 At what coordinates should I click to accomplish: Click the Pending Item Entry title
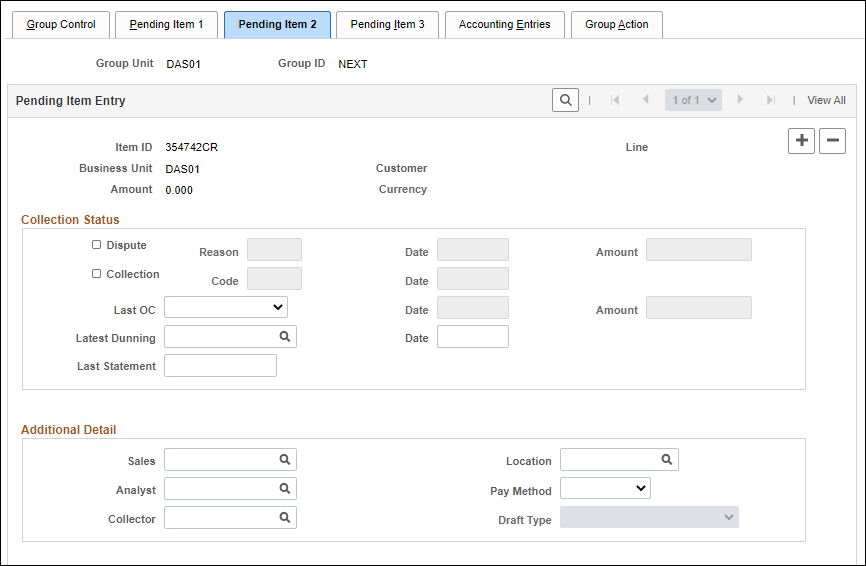[x=71, y=100]
